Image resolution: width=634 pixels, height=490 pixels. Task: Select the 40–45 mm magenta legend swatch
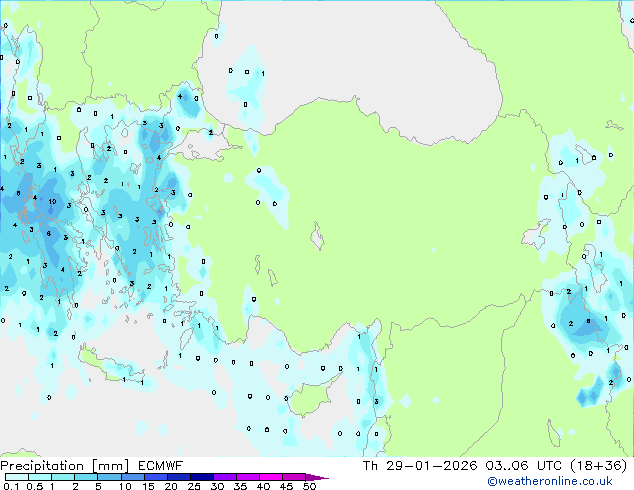(271, 477)
